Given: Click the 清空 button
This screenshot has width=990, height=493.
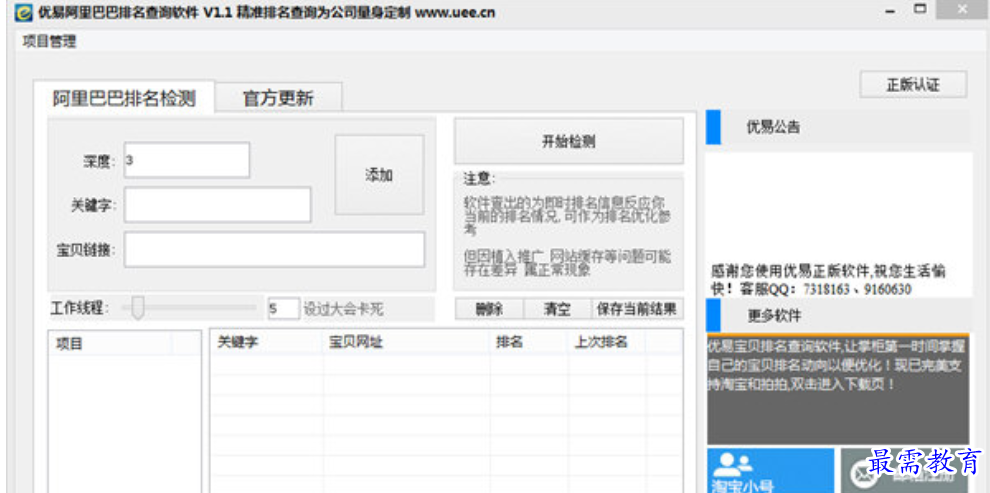Looking at the screenshot, I should click(558, 309).
